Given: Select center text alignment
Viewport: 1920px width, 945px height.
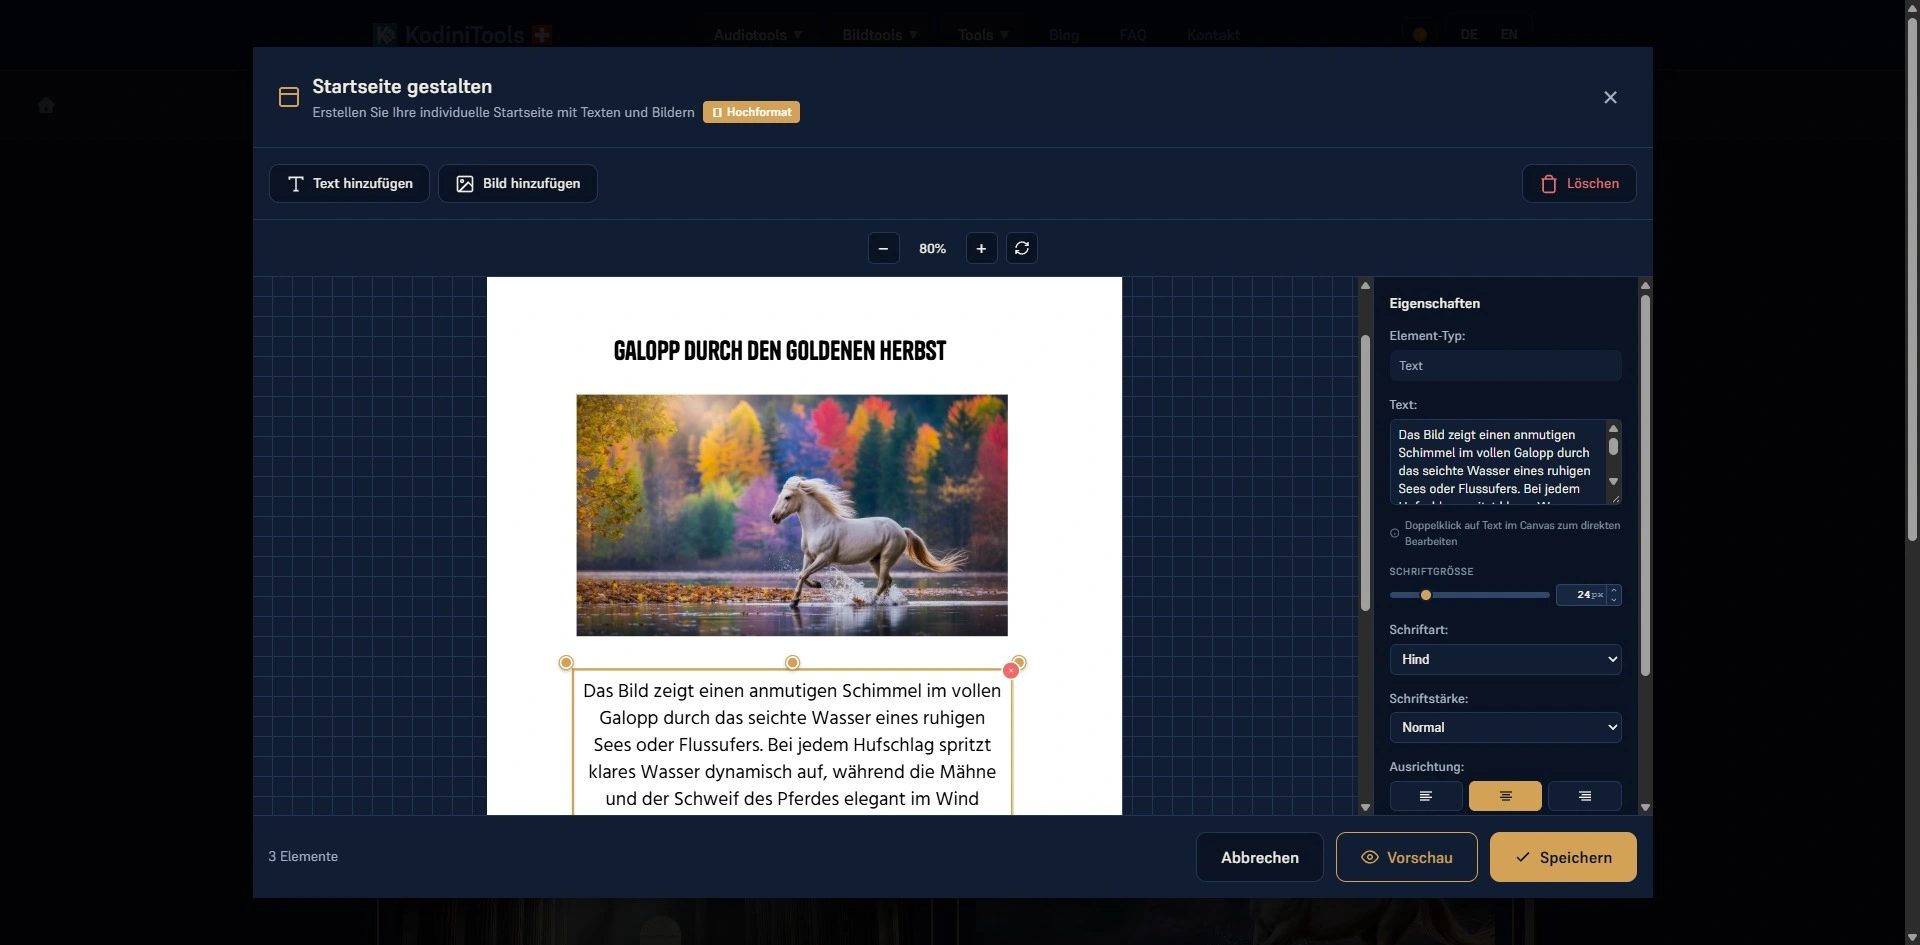Looking at the screenshot, I should [1505, 796].
